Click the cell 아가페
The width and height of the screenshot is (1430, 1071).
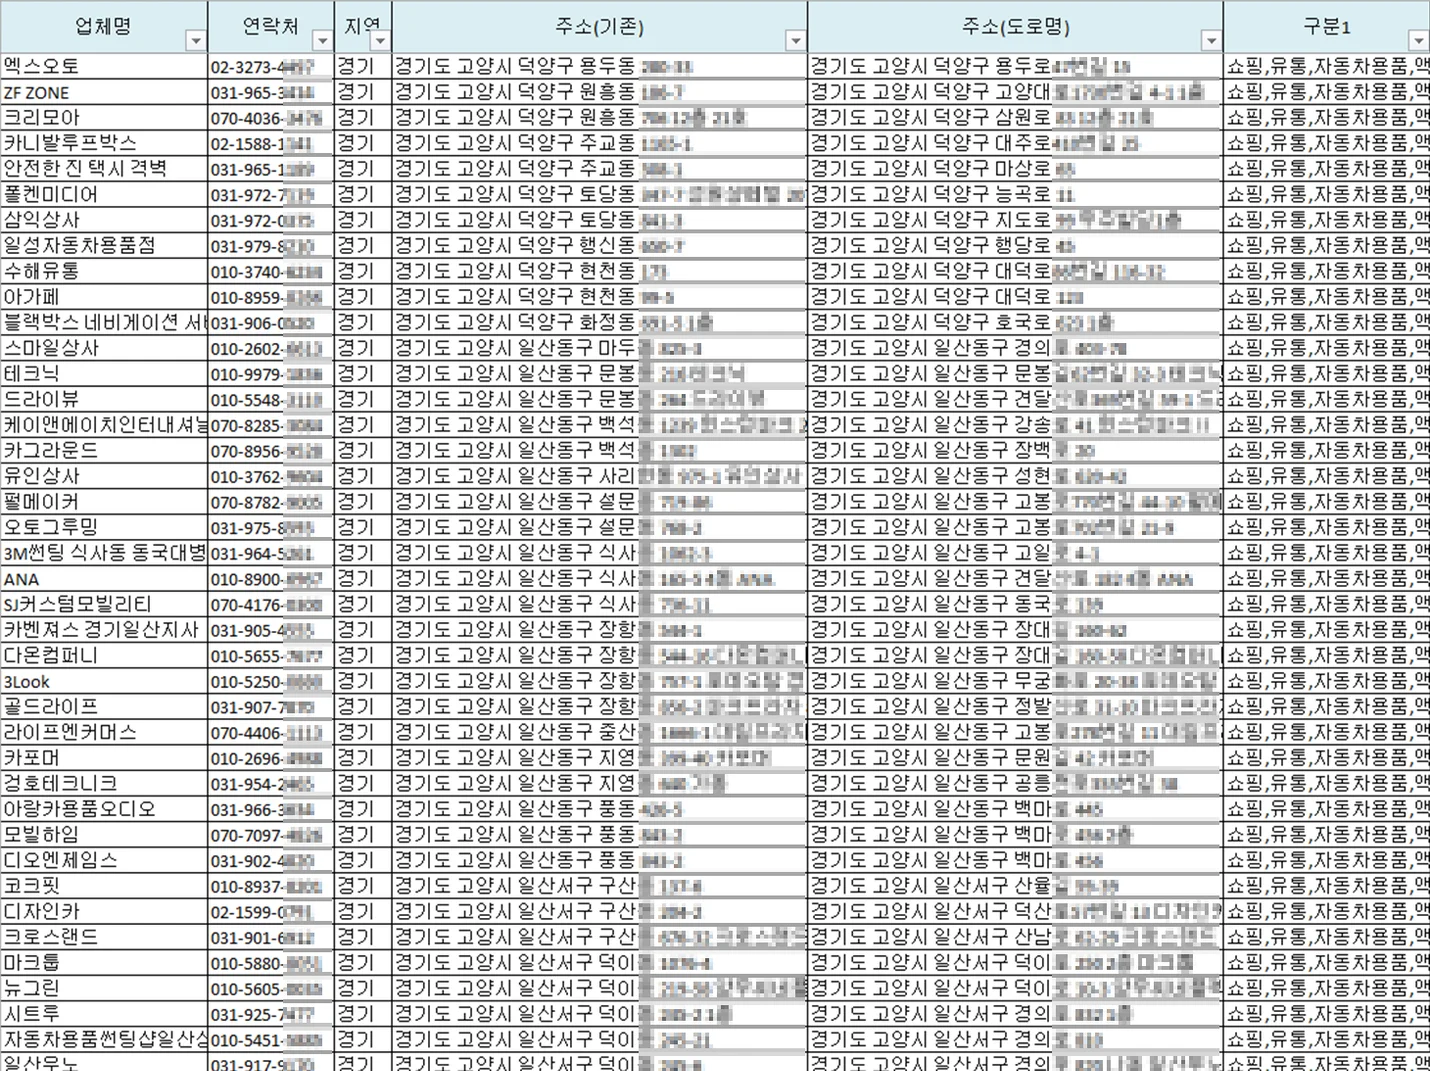tap(104, 297)
